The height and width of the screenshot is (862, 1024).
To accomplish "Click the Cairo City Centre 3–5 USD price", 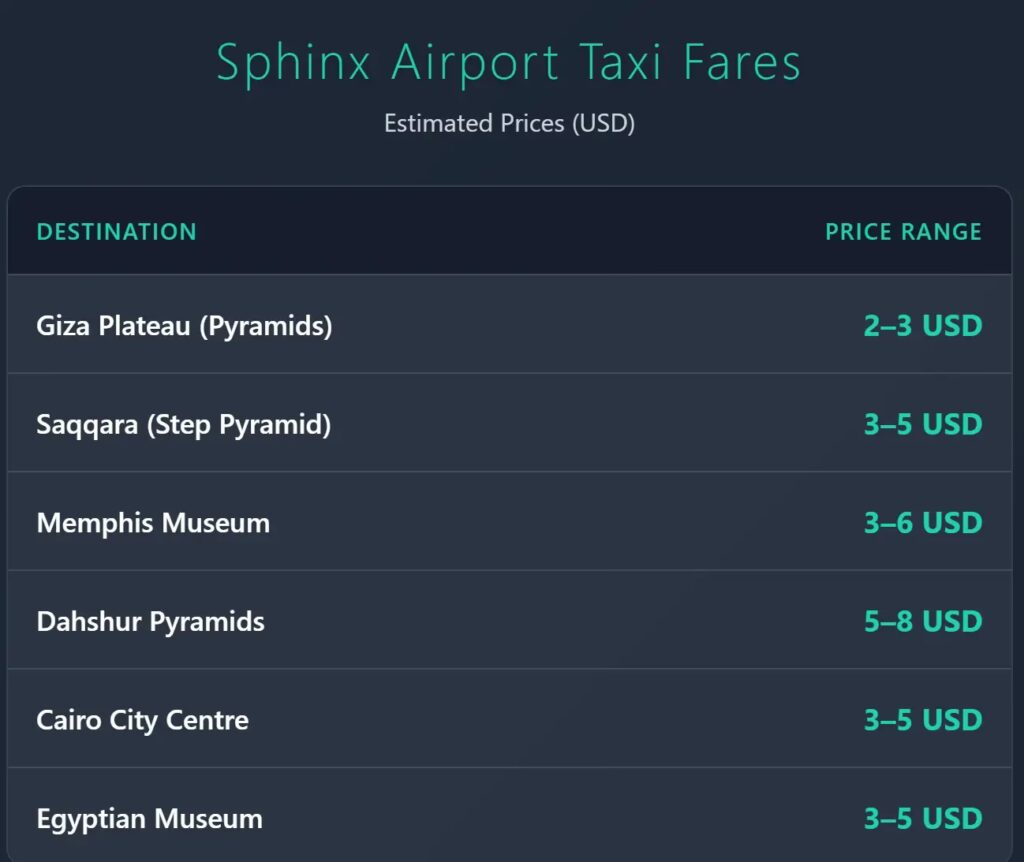I will click(x=922, y=720).
